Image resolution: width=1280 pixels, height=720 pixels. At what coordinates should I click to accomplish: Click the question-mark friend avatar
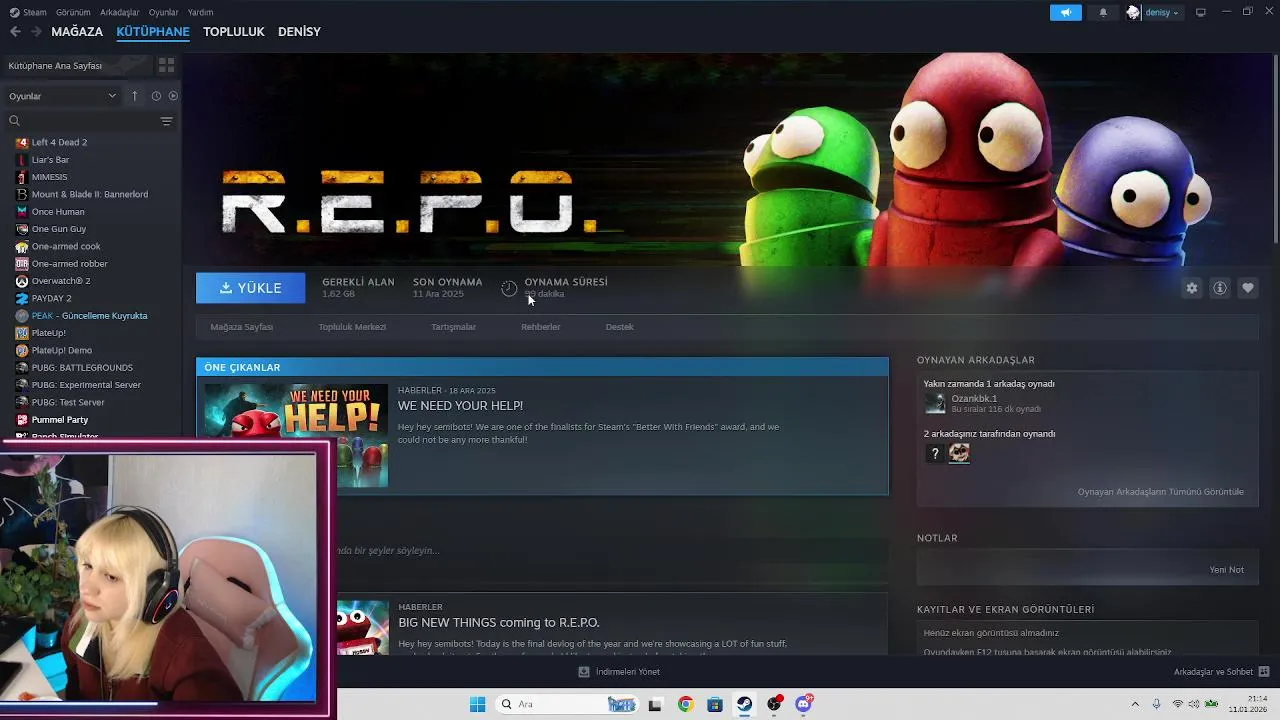click(x=935, y=454)
